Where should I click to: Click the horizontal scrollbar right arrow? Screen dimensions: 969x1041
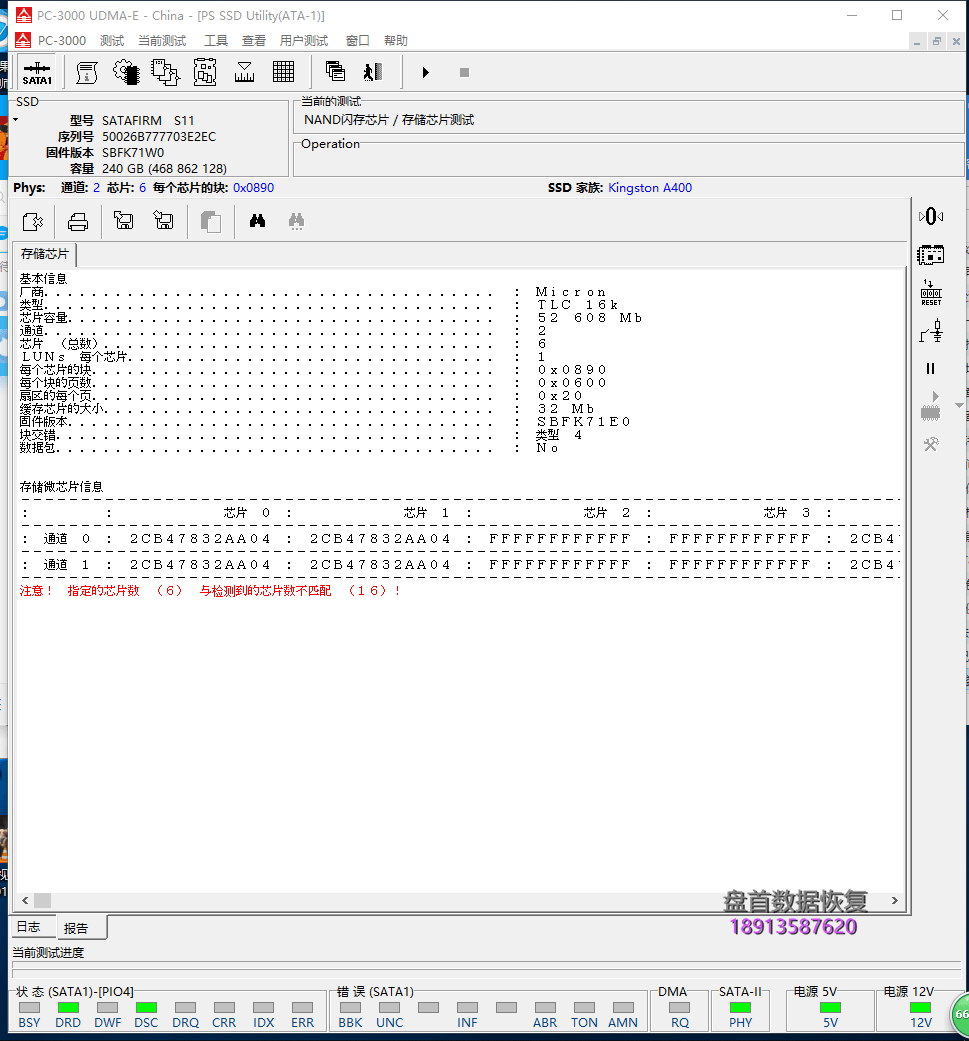point(895,901)
